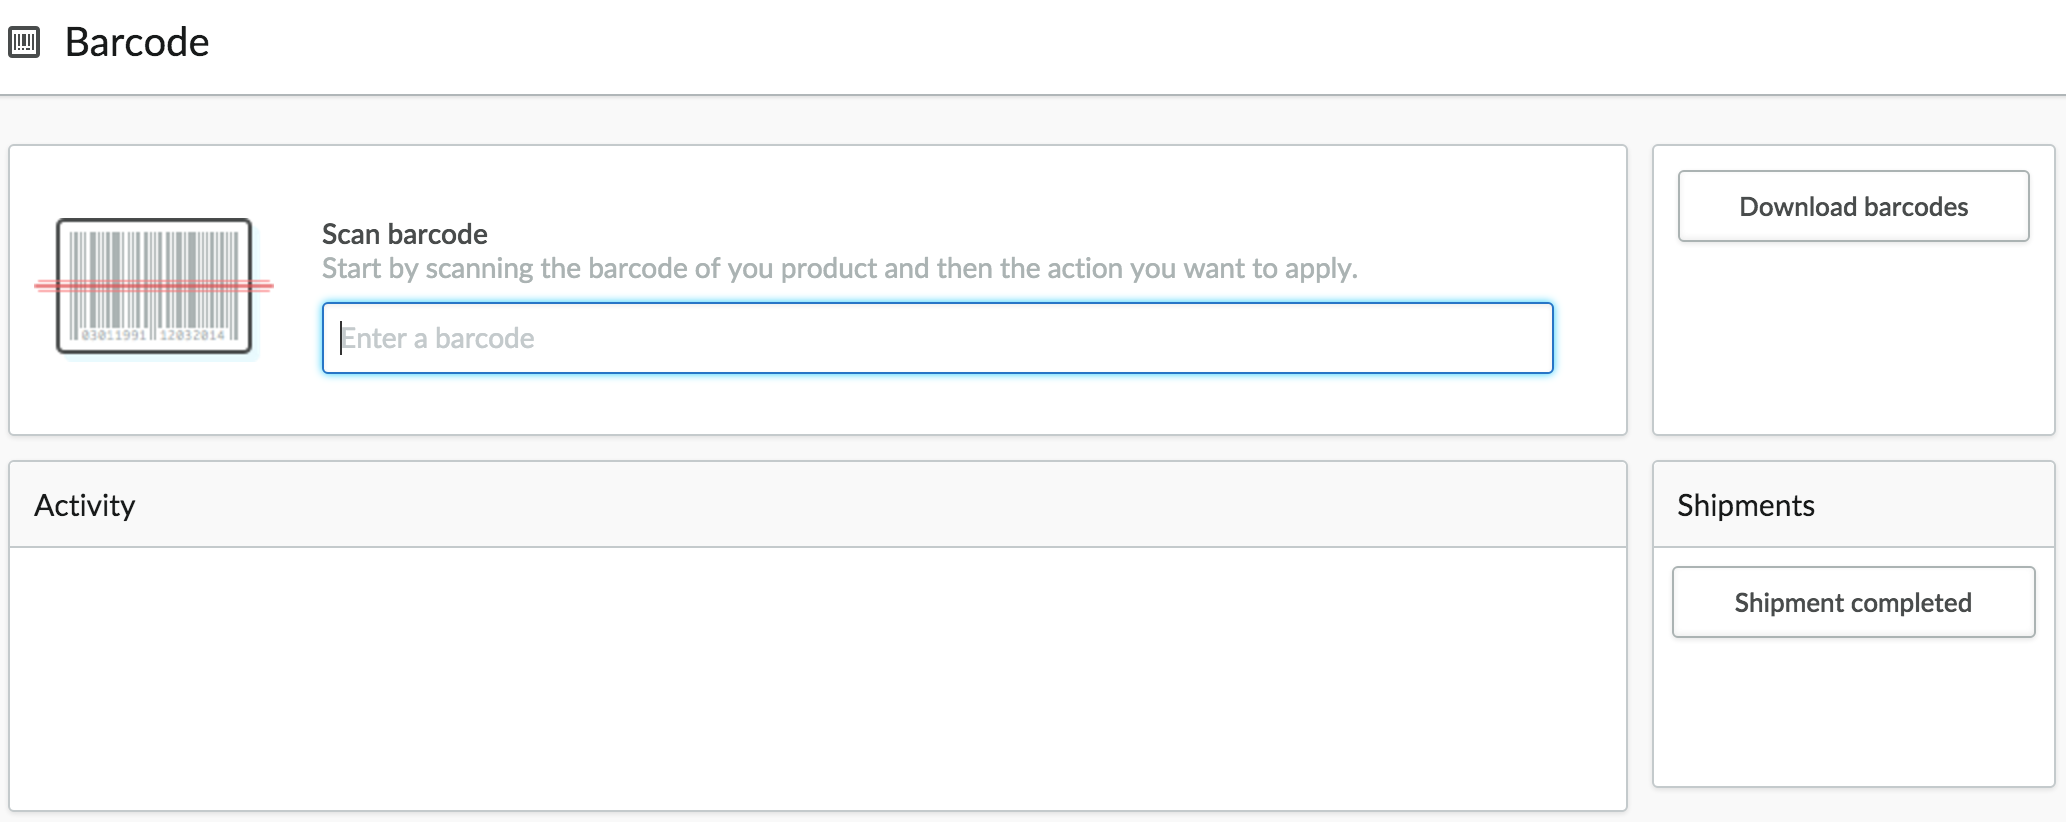Image resolution: width=2066 pixels, height=822 pixels.
Task: Focus the Enter a barcode field
Action: (x=937, y=338)
